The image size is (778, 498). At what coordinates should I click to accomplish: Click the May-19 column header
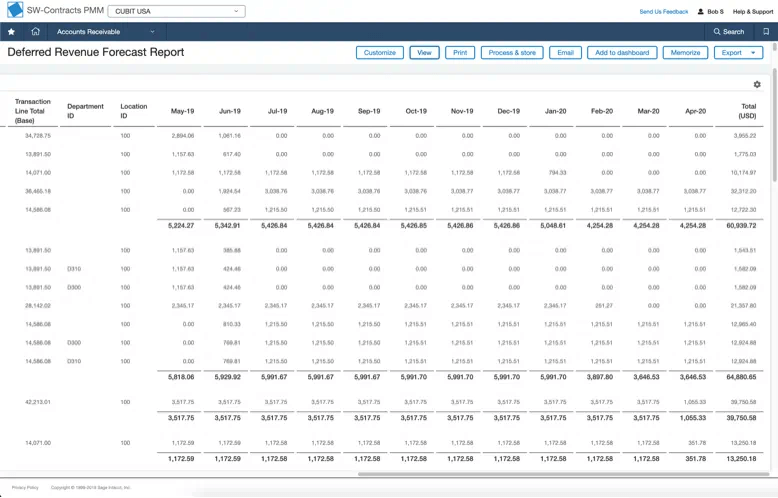(182, 111)
